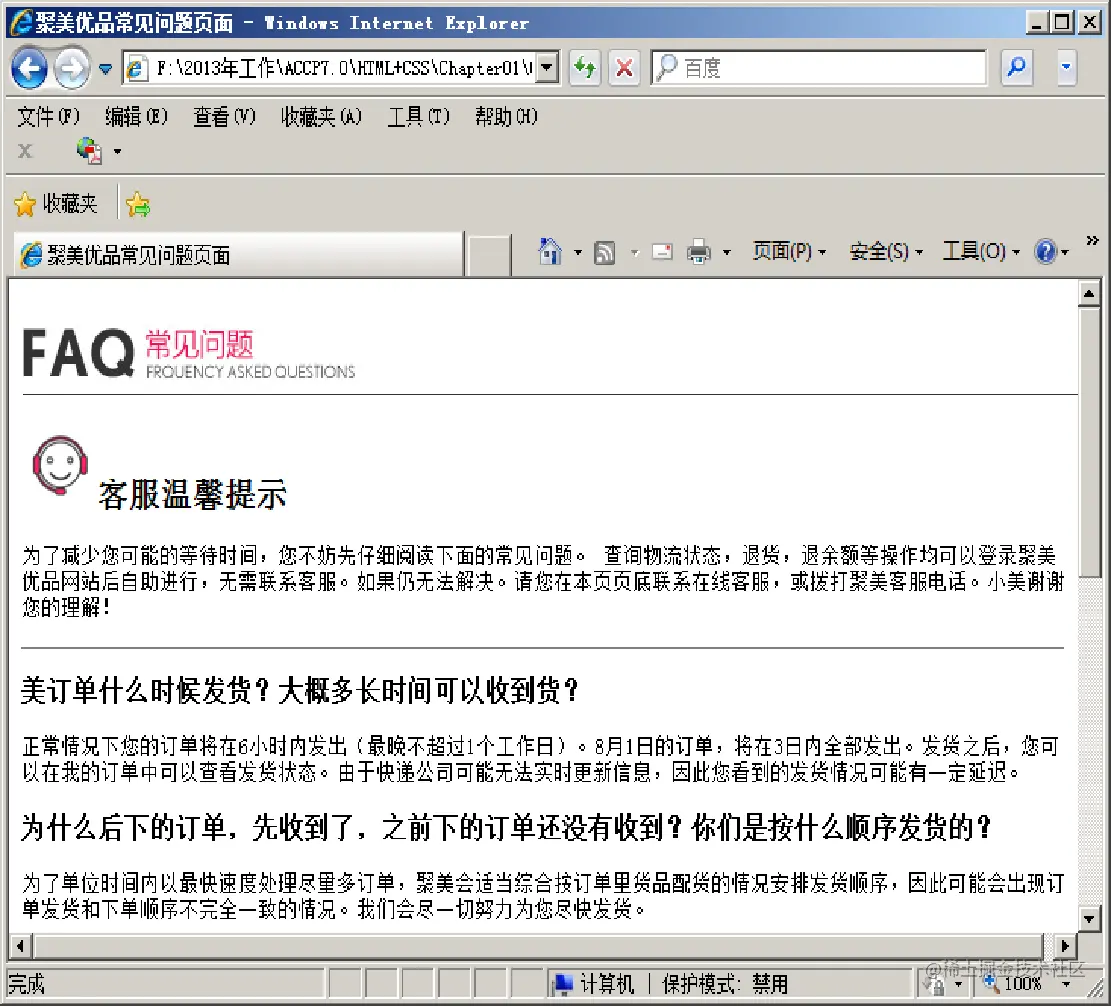The height and width of the screenshot is (1006, 1112).
Task: Open the 查看(V) menu
Action: (224, 116)
